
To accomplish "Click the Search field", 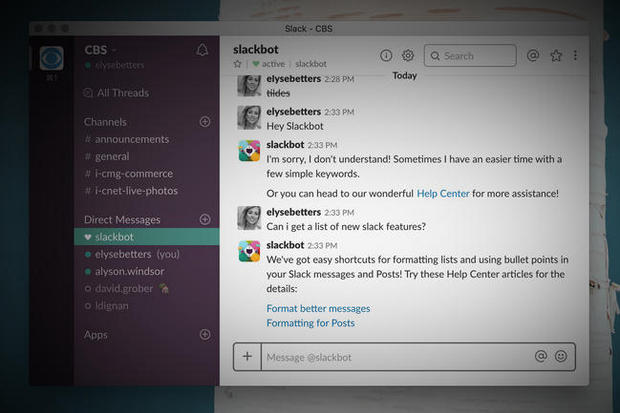I will [470, 55].
